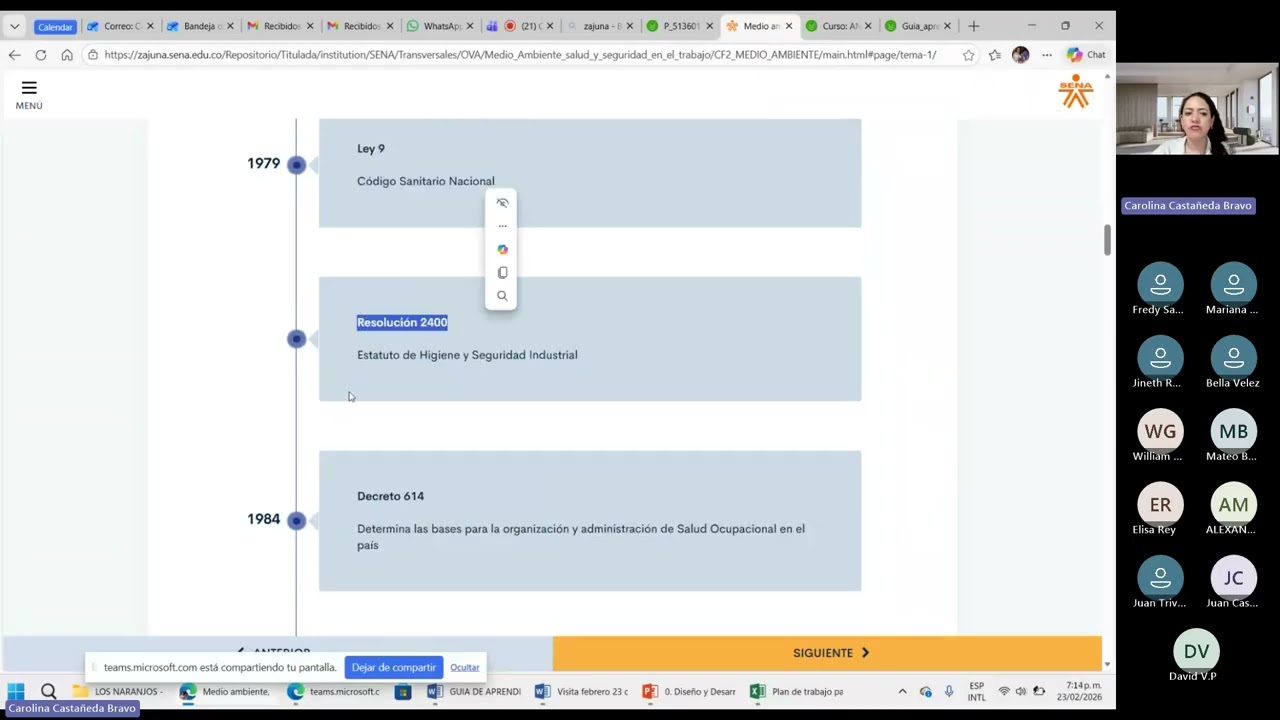The image size is (1280, 720).
Task: Select participant avatar AM ALEXAN
Action: [x=1233, y=504]
